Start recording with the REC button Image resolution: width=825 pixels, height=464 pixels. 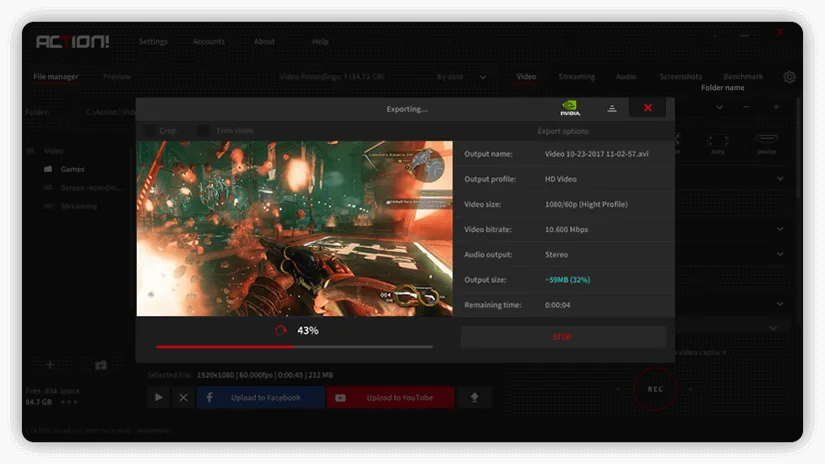point(655,389)
